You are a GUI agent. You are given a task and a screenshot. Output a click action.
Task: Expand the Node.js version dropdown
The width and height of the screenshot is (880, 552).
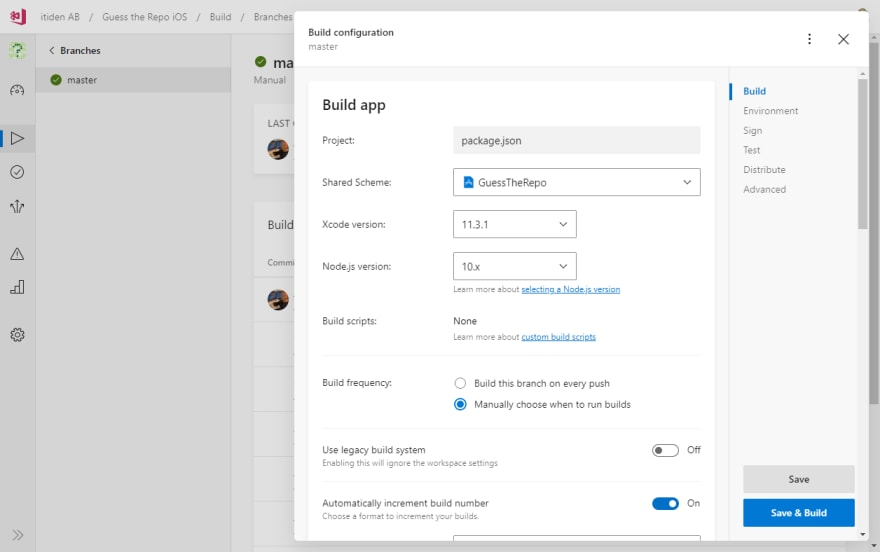[x=514, y=266]
